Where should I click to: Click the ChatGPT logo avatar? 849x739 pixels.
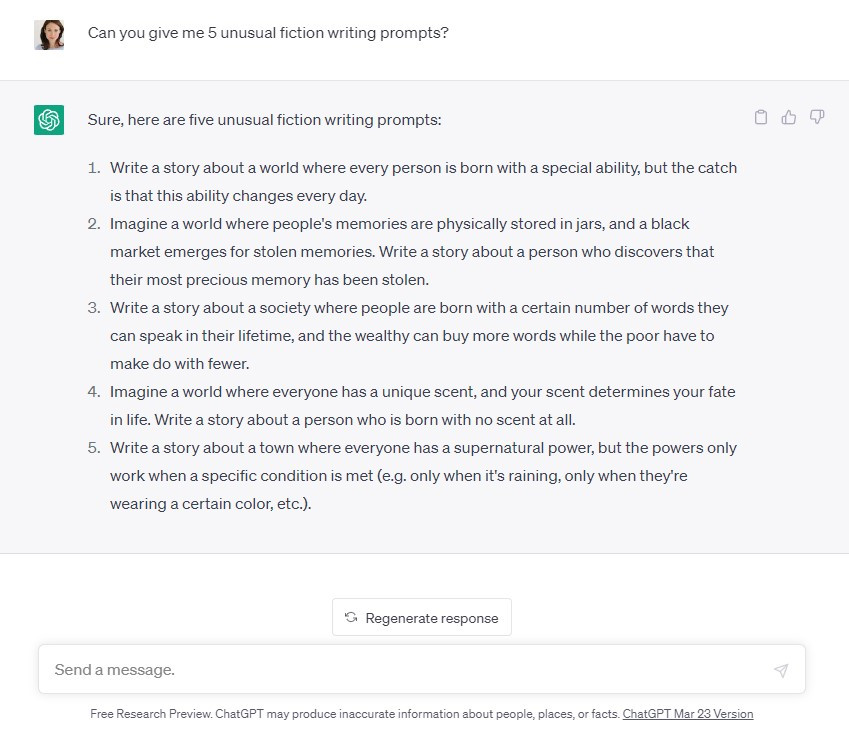click(x=49, y=120)
